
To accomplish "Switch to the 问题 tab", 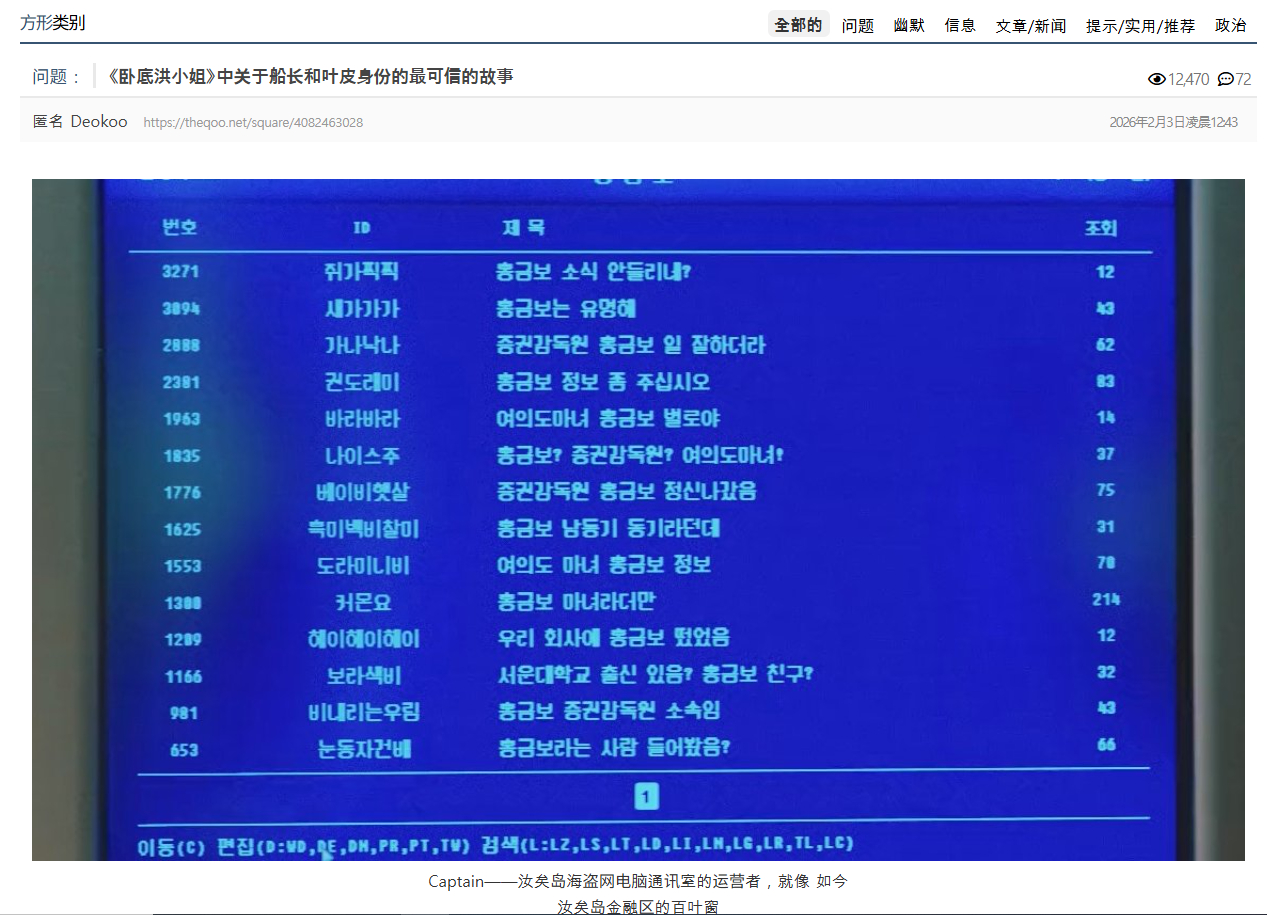I will pos(857,24).
